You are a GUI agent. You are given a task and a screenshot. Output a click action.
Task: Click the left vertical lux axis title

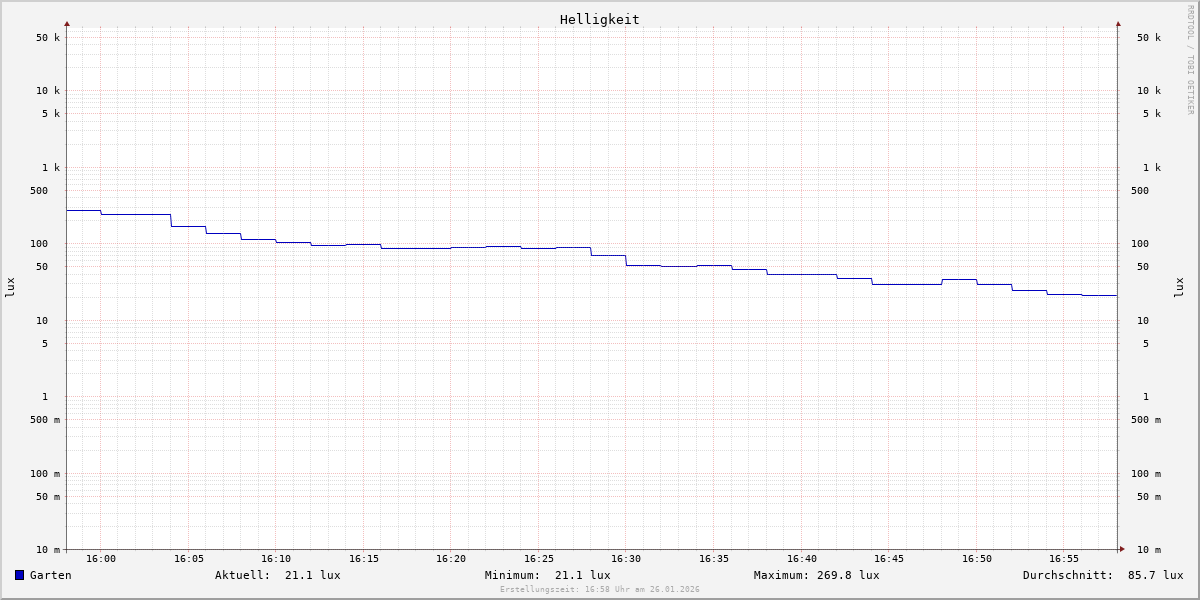click(x=10, y=288)
